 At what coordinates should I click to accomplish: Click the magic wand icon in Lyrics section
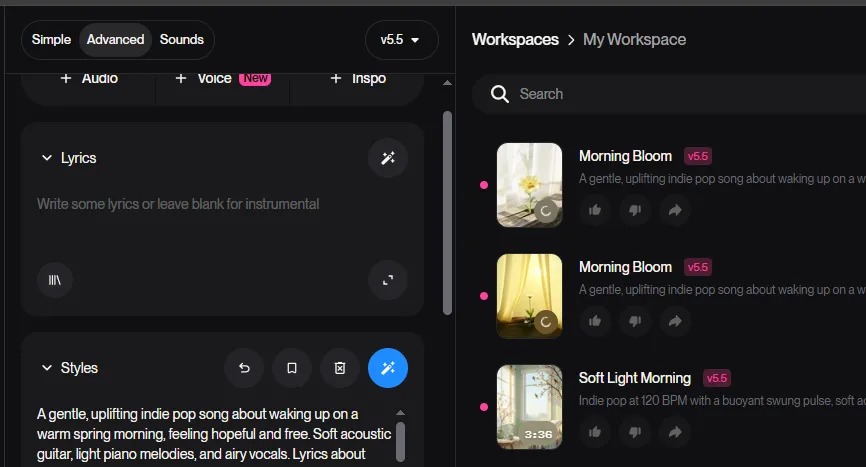pyautogui.click(x=388, y=158)
